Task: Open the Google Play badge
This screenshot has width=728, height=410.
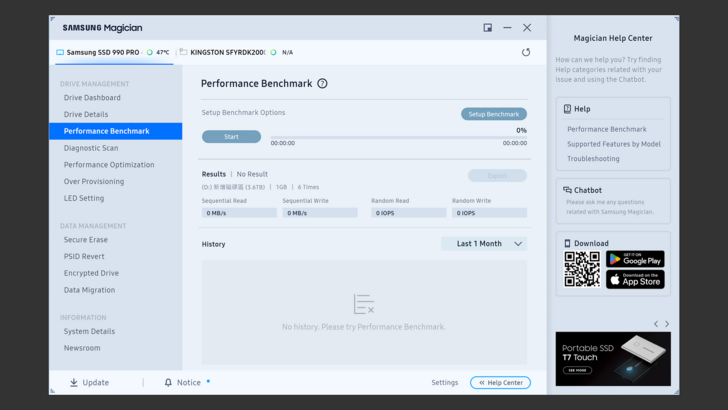Action: [x=635, y=259]
